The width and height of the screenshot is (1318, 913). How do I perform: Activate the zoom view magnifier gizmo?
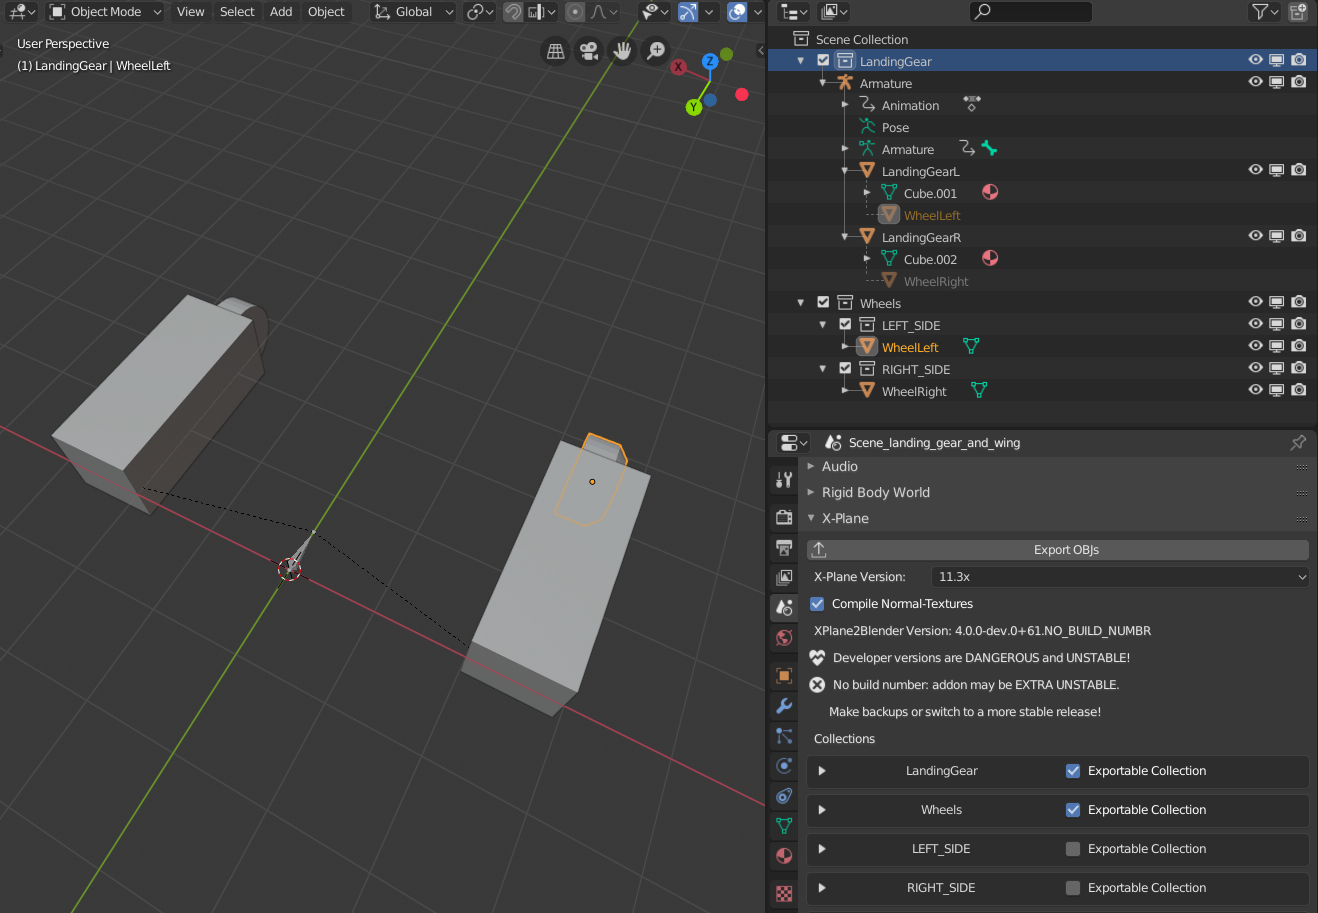(655, 50)
